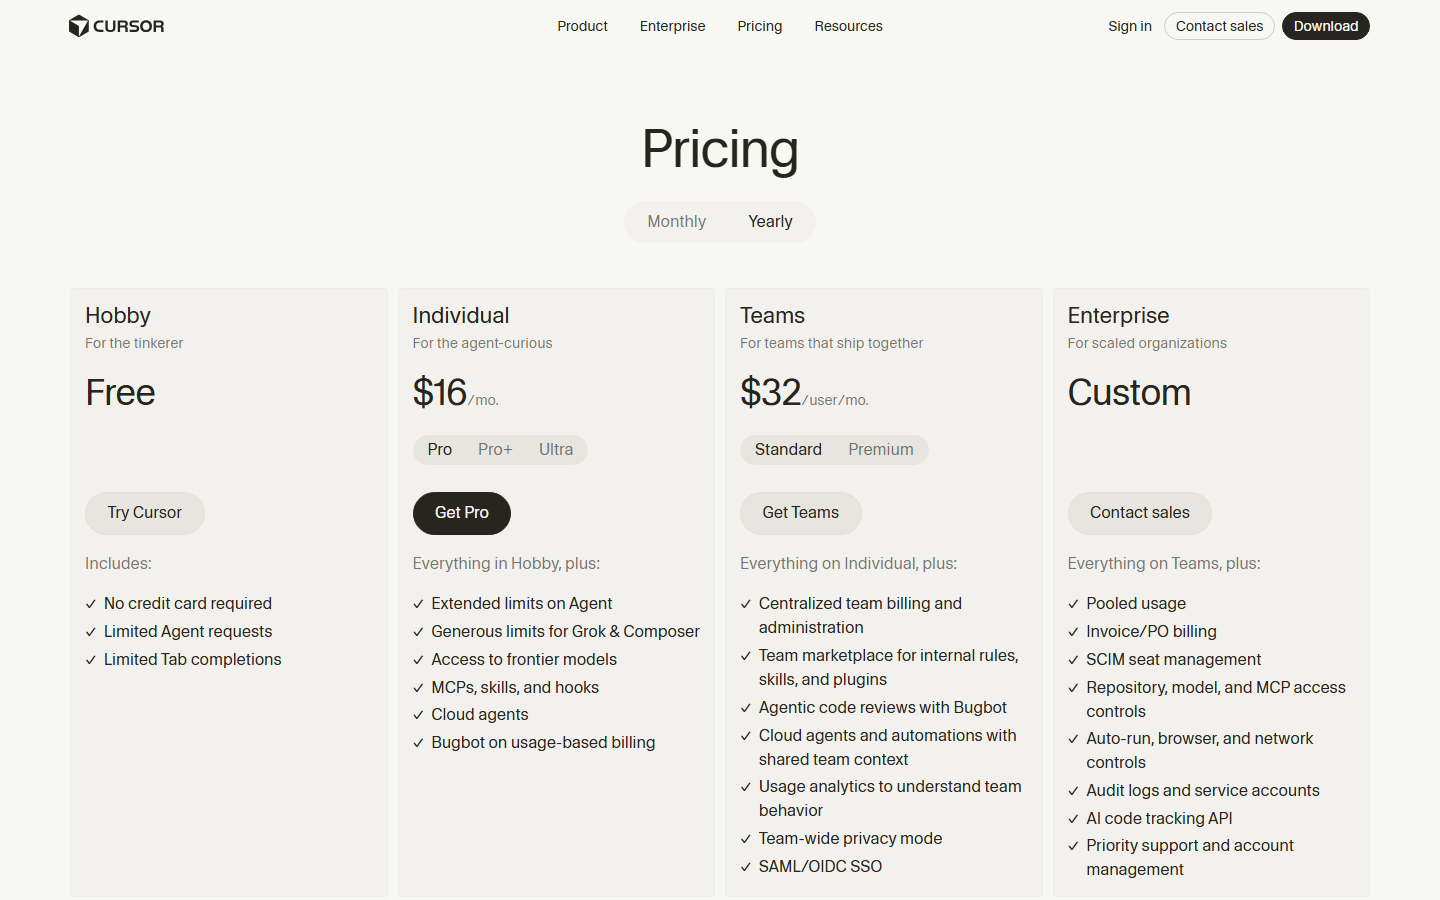Screen dimensions: 1440x900
Task: Click the Try Cursor button
Action: click(145, 513)
